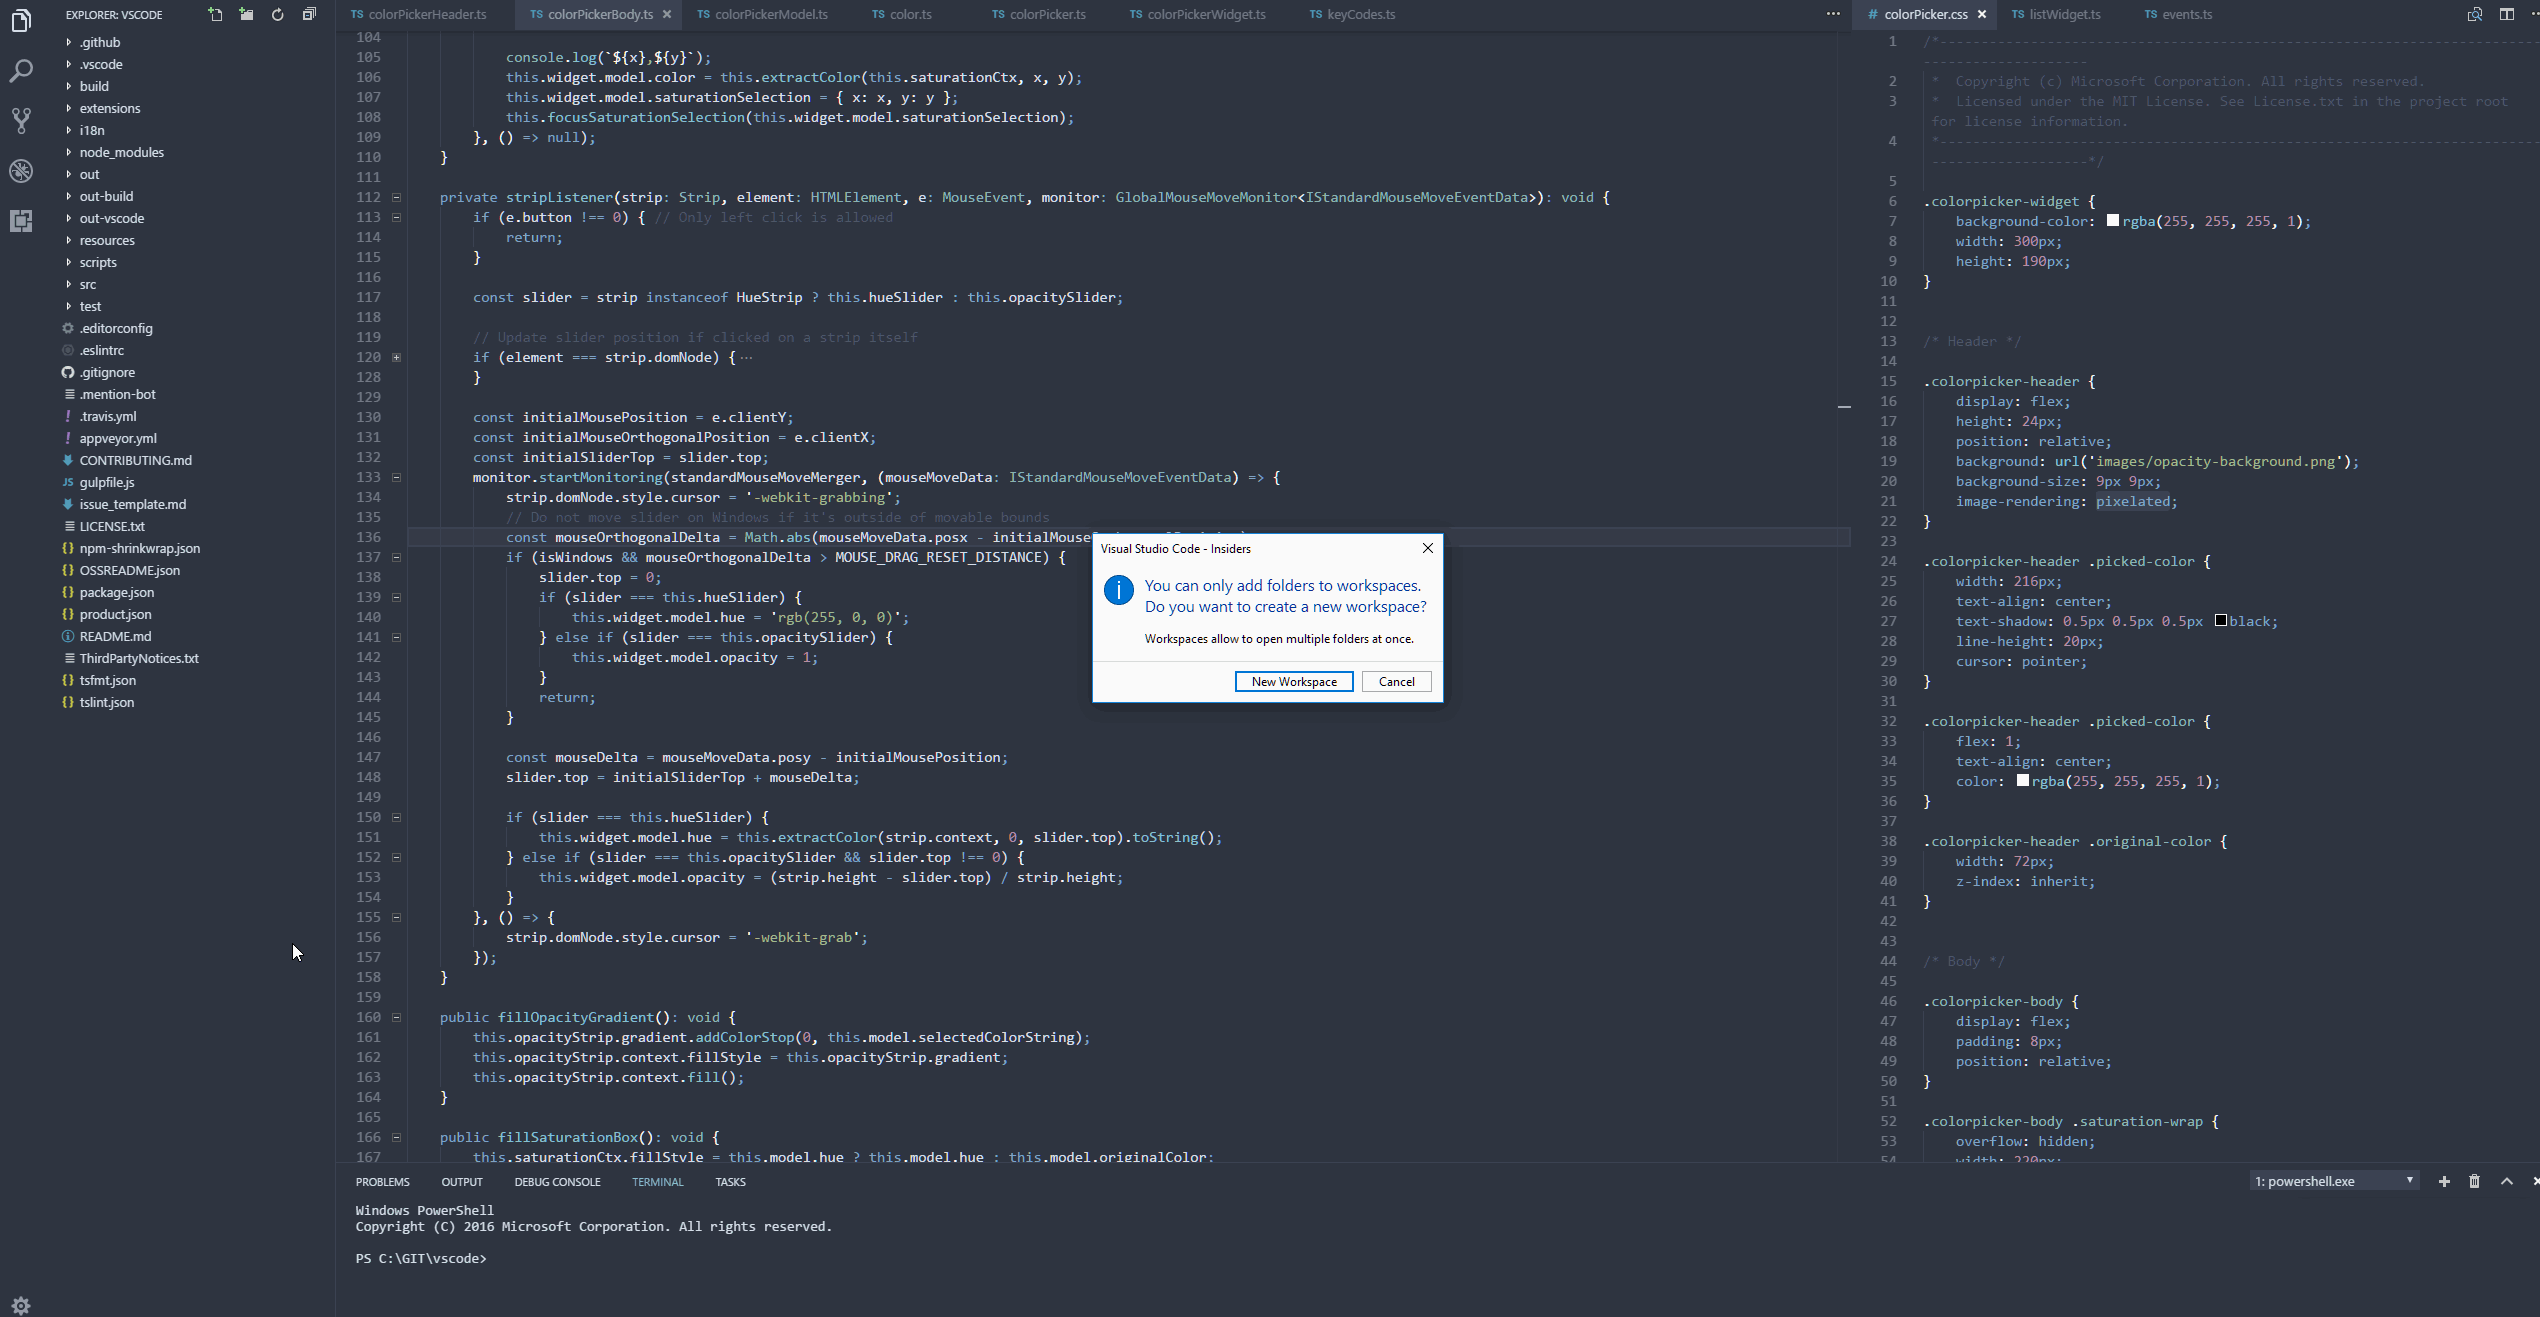Open the Search view in the activity bar
Viewport: 2540px width, 1317px height.
(x=21, y=71)
